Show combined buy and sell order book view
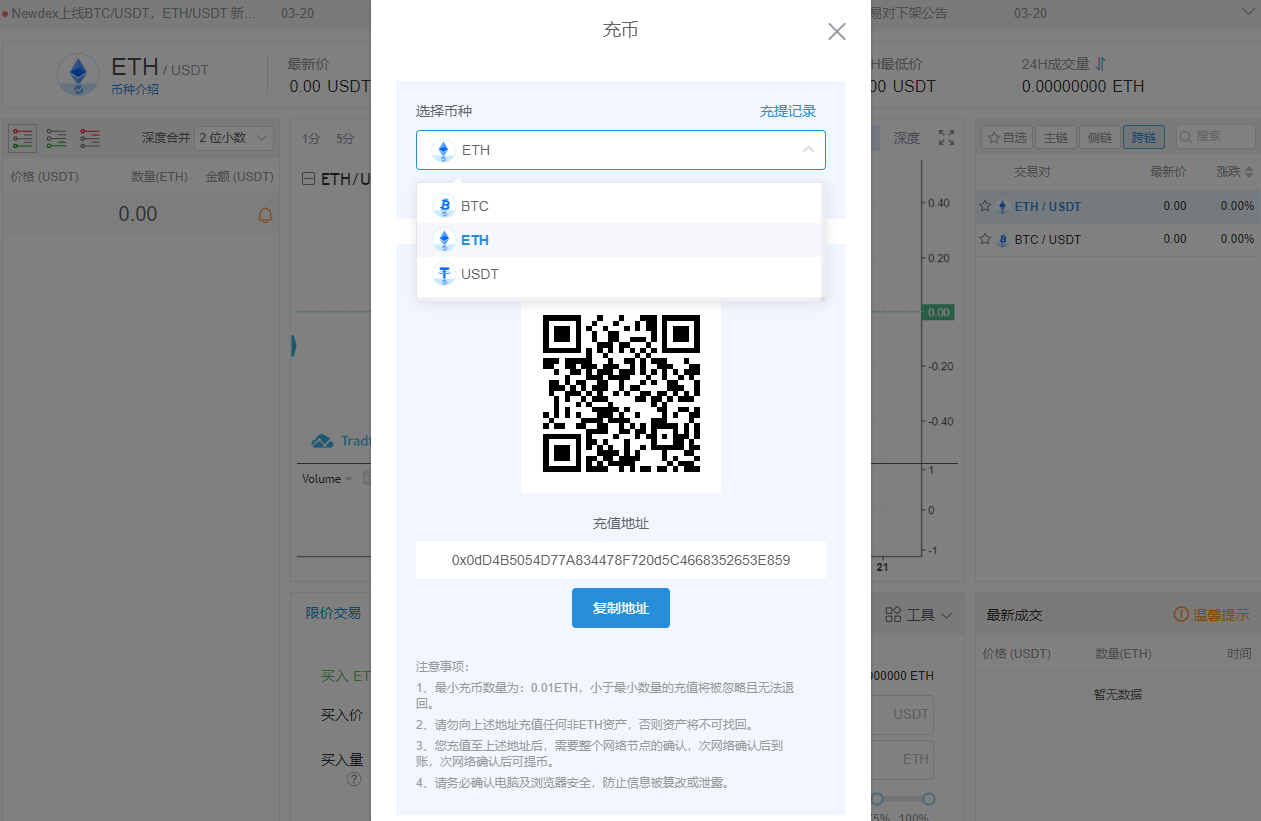Image resolution: width=1261 pixels, height=821 pixels. click(x=23, y=138)
